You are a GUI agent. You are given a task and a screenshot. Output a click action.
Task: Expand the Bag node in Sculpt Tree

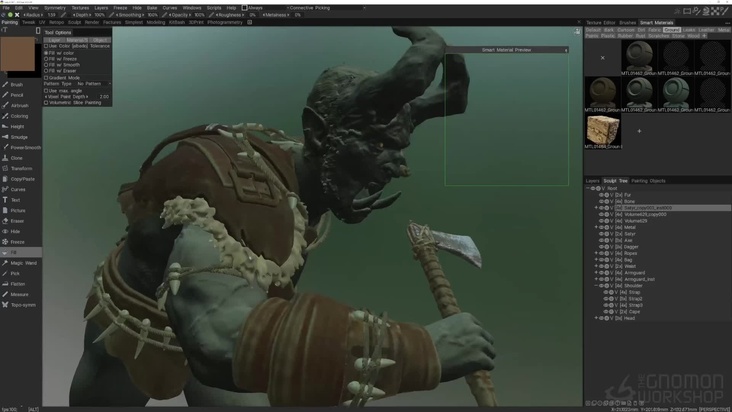(596, 260)
